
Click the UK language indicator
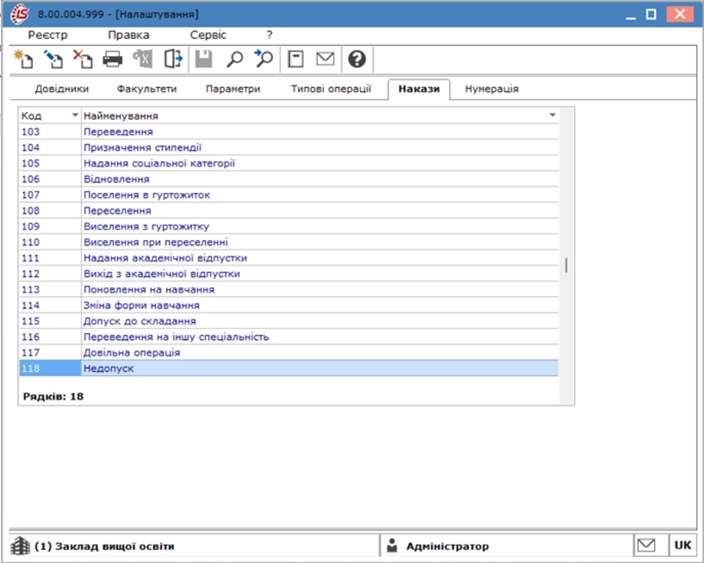tap(682, 545)
